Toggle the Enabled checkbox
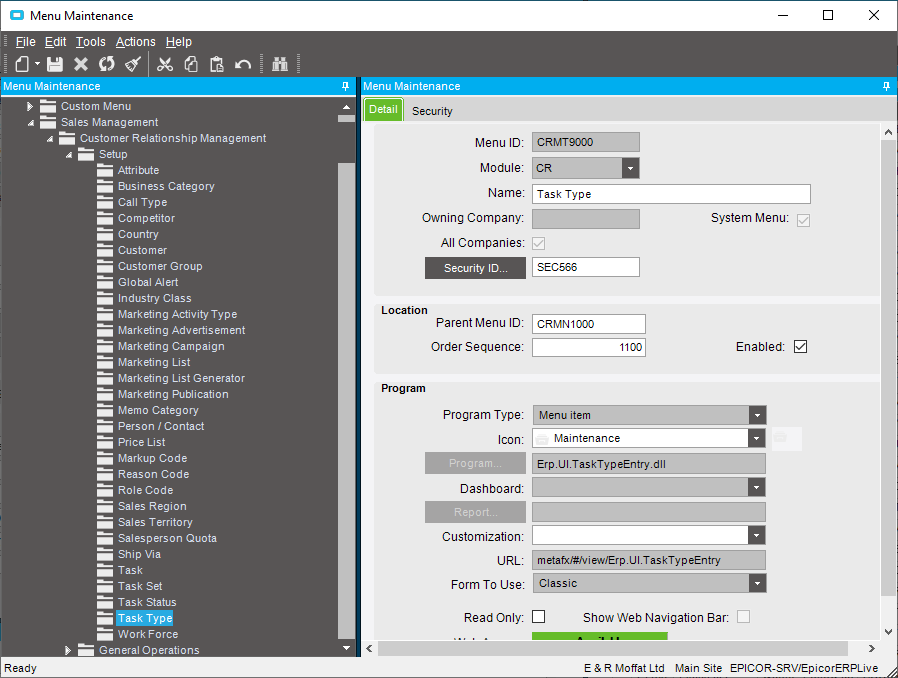898x678 pixels. click(x=800, y=346)
